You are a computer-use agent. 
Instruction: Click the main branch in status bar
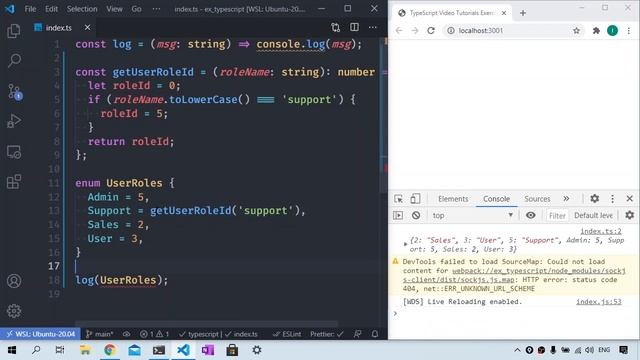[100, 334]
